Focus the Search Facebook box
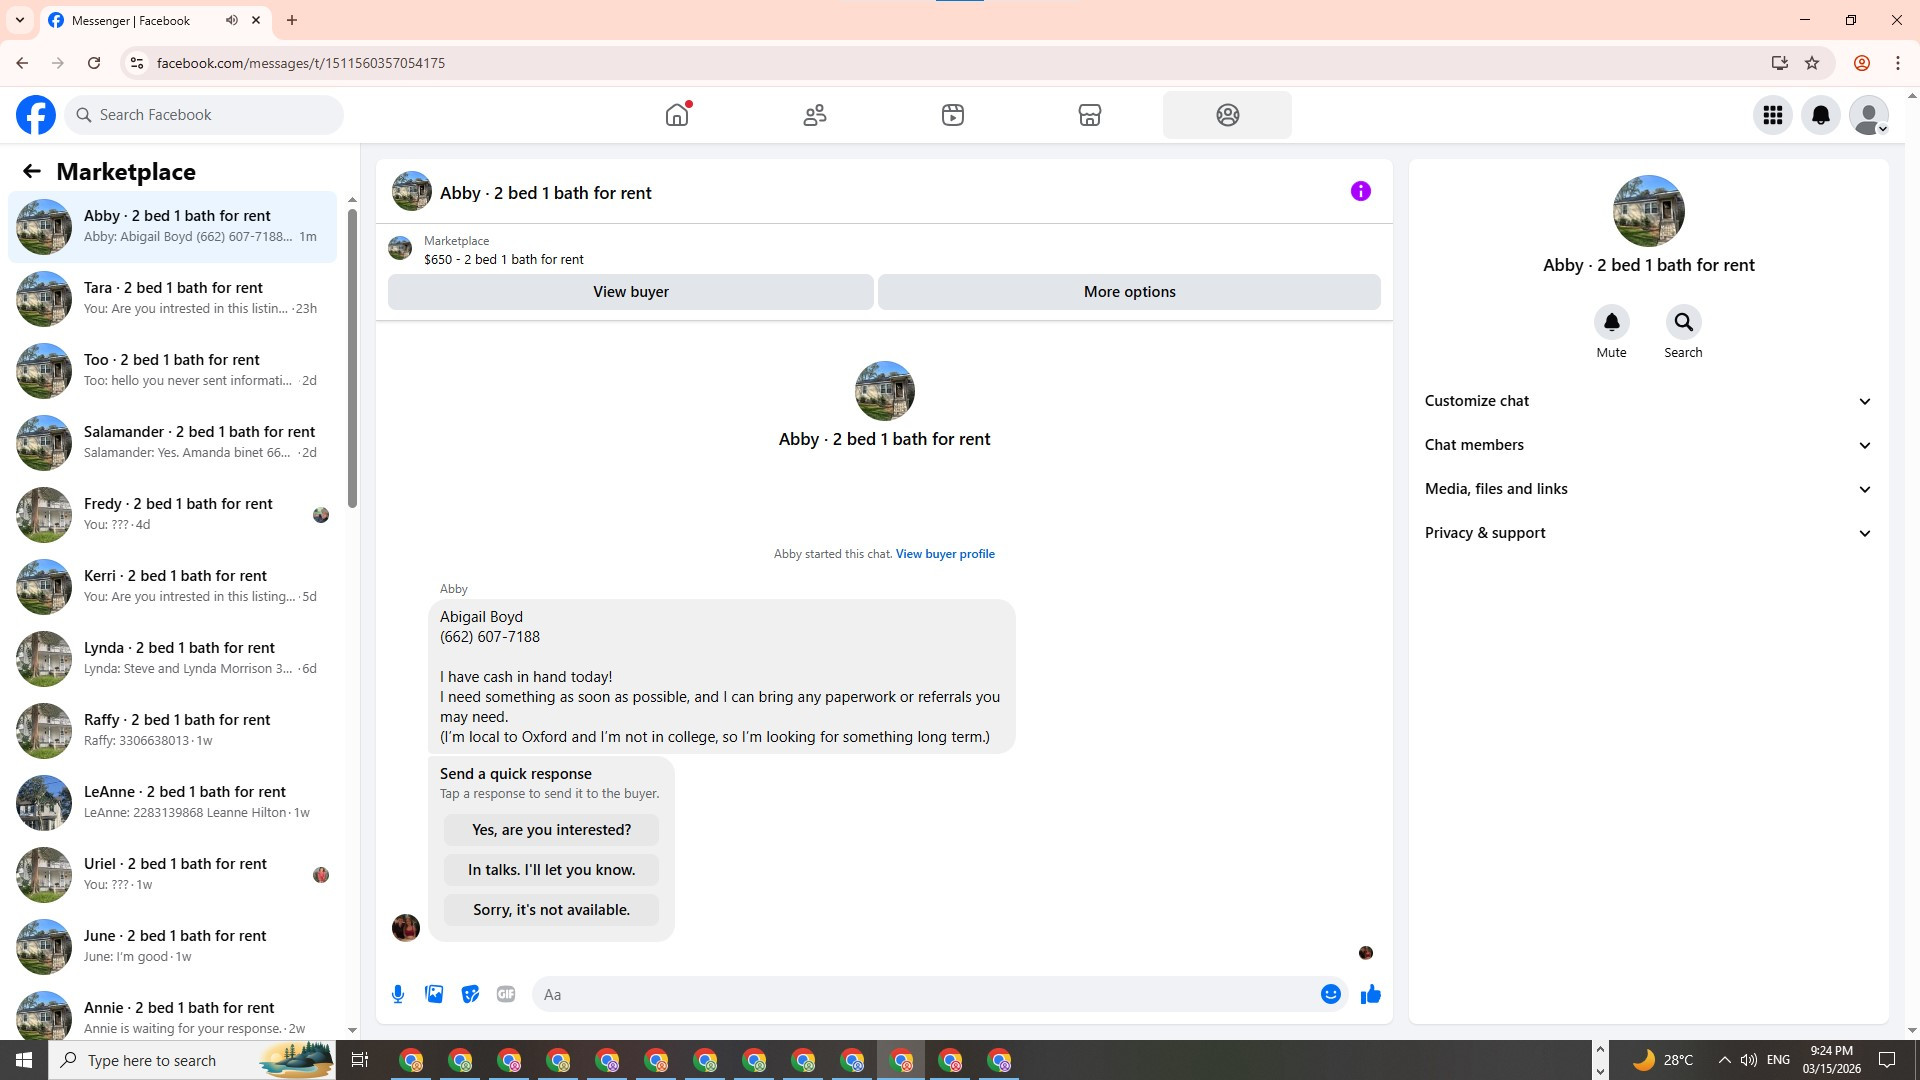The width and height of the screenshot is (1920, 1080). coord(204,115)
